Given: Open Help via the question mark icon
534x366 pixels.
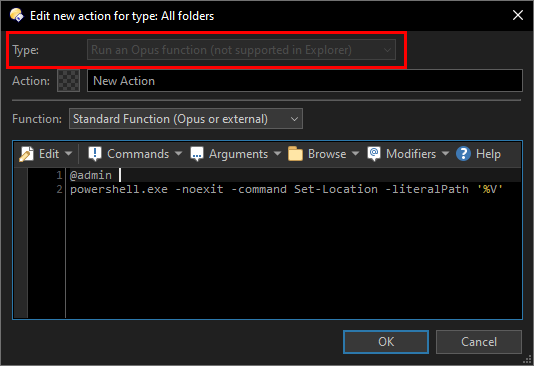Looking at the screenshot, I should click(463, 154).
